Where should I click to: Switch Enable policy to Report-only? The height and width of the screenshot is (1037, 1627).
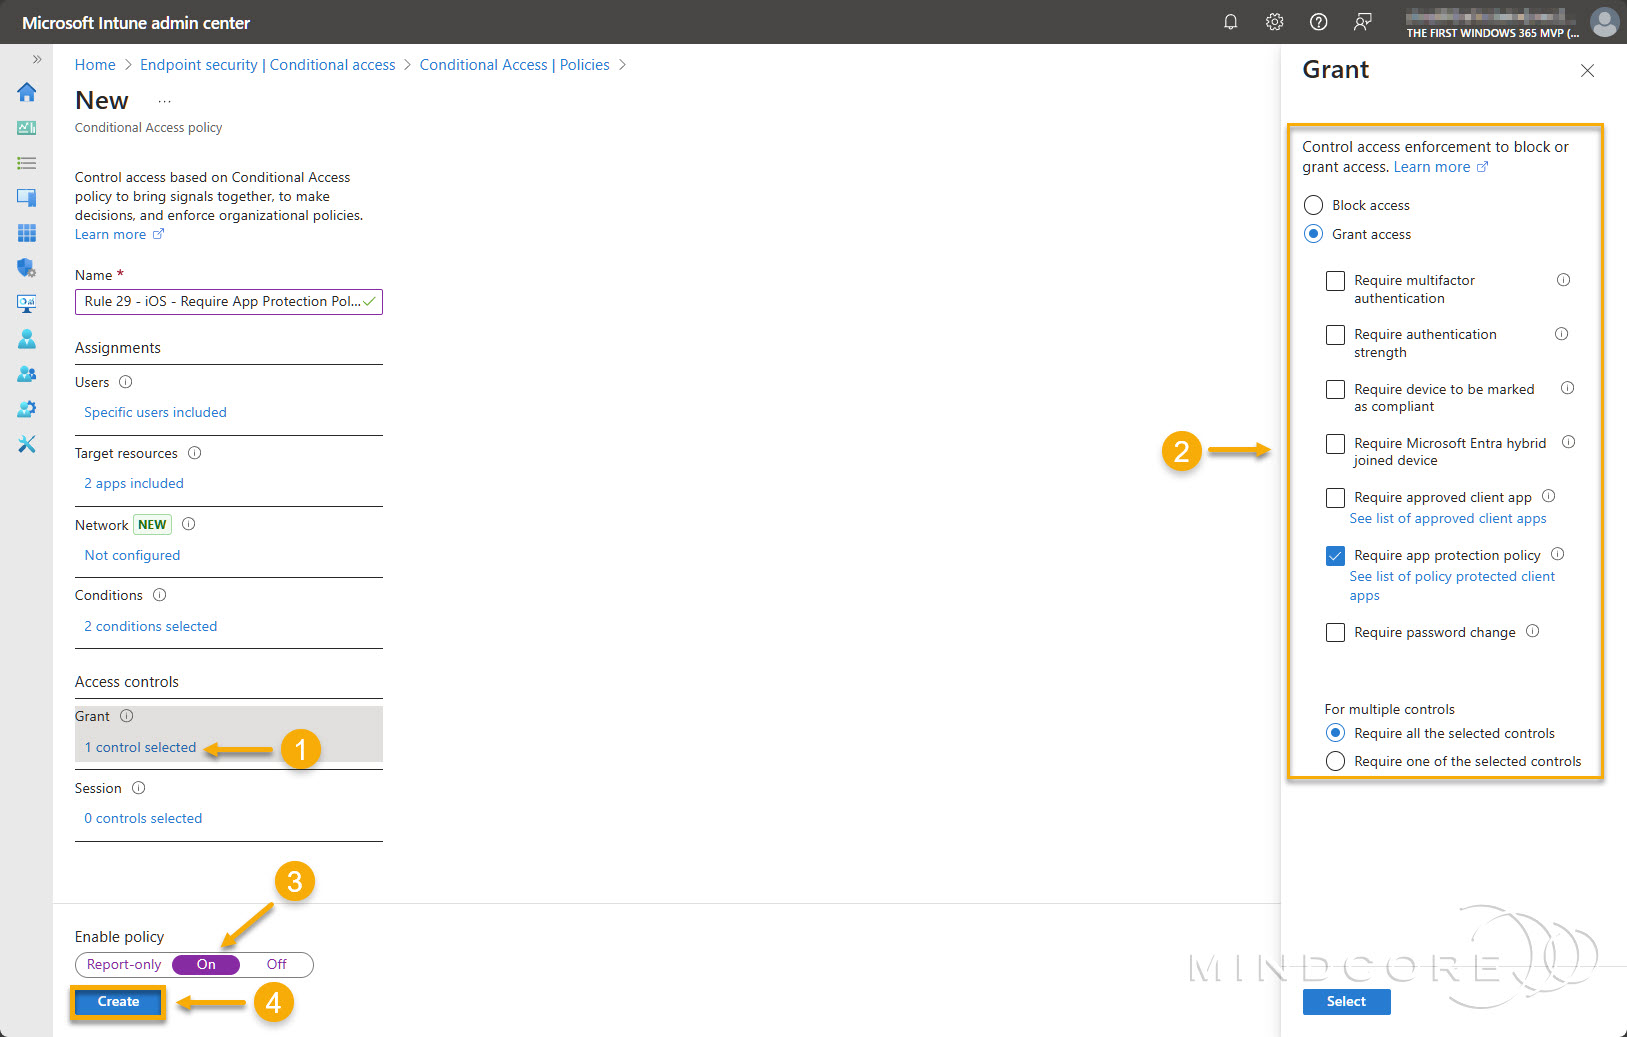tap(123, 964)
